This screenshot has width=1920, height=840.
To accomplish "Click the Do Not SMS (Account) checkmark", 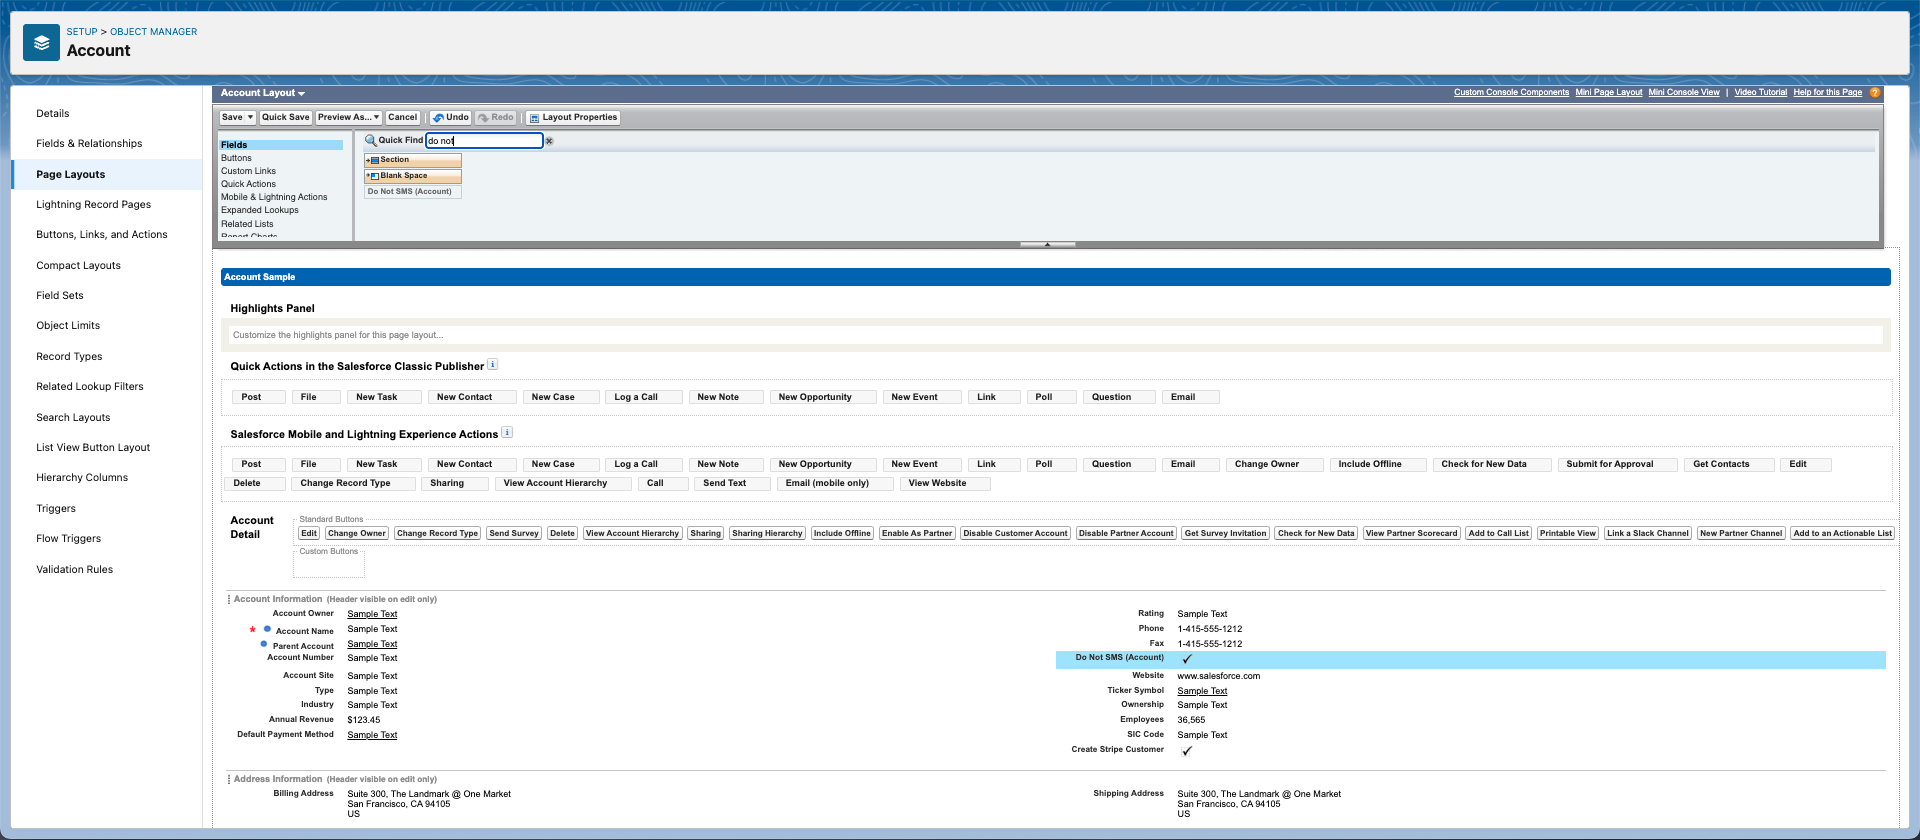I will pyautogui.click(x=1187, y=659).
